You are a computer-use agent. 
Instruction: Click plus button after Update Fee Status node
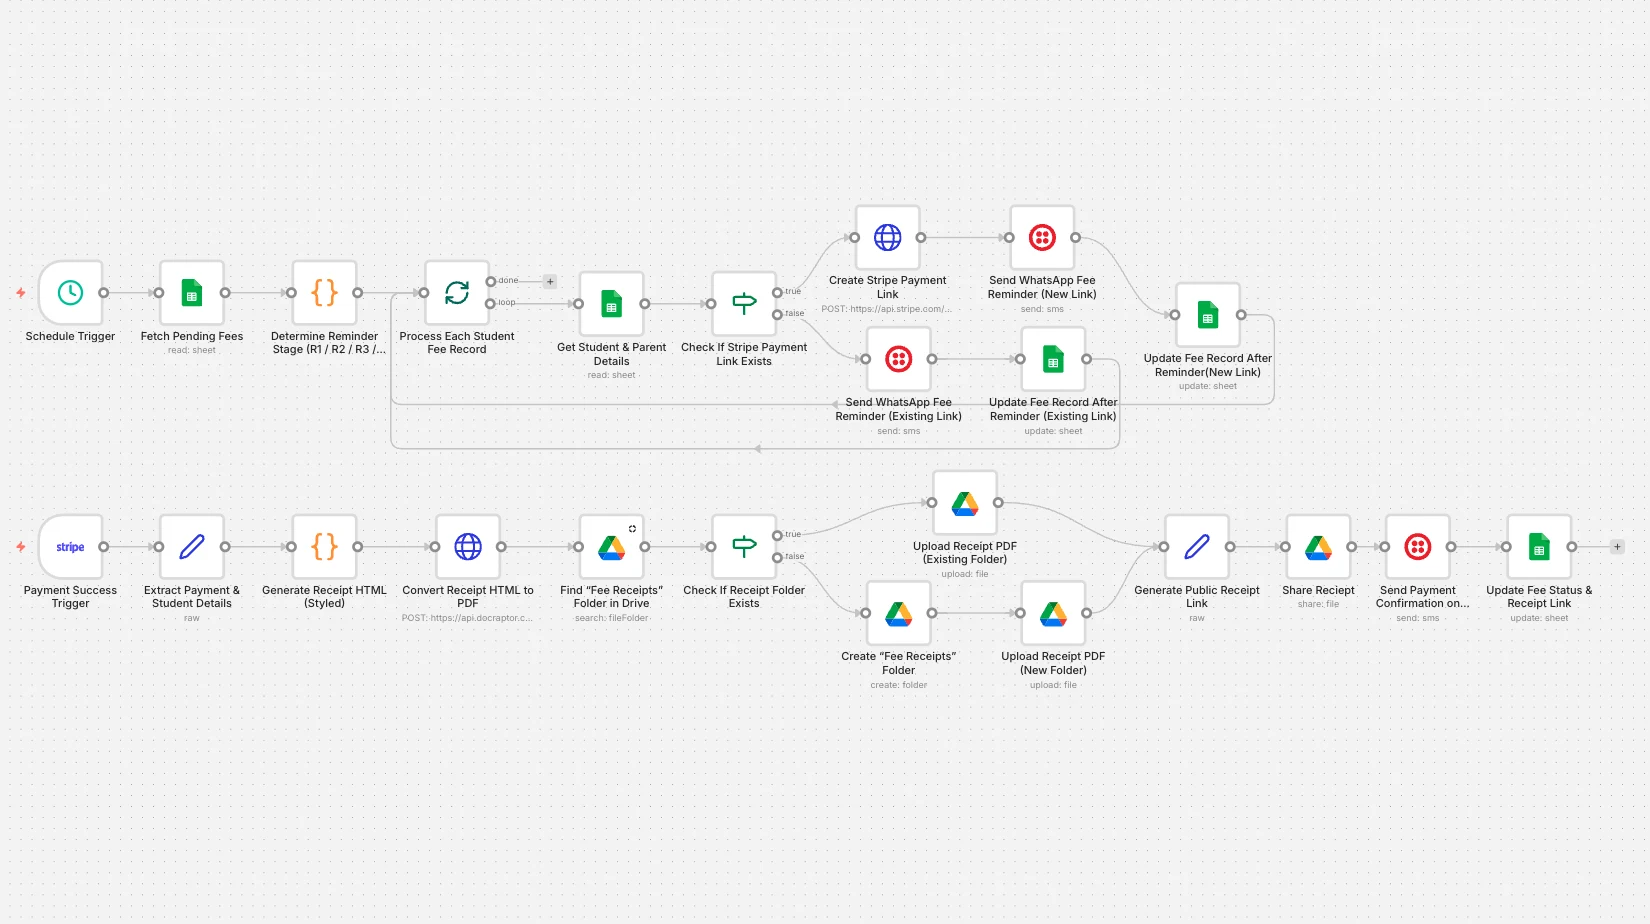click(1617, 547)
